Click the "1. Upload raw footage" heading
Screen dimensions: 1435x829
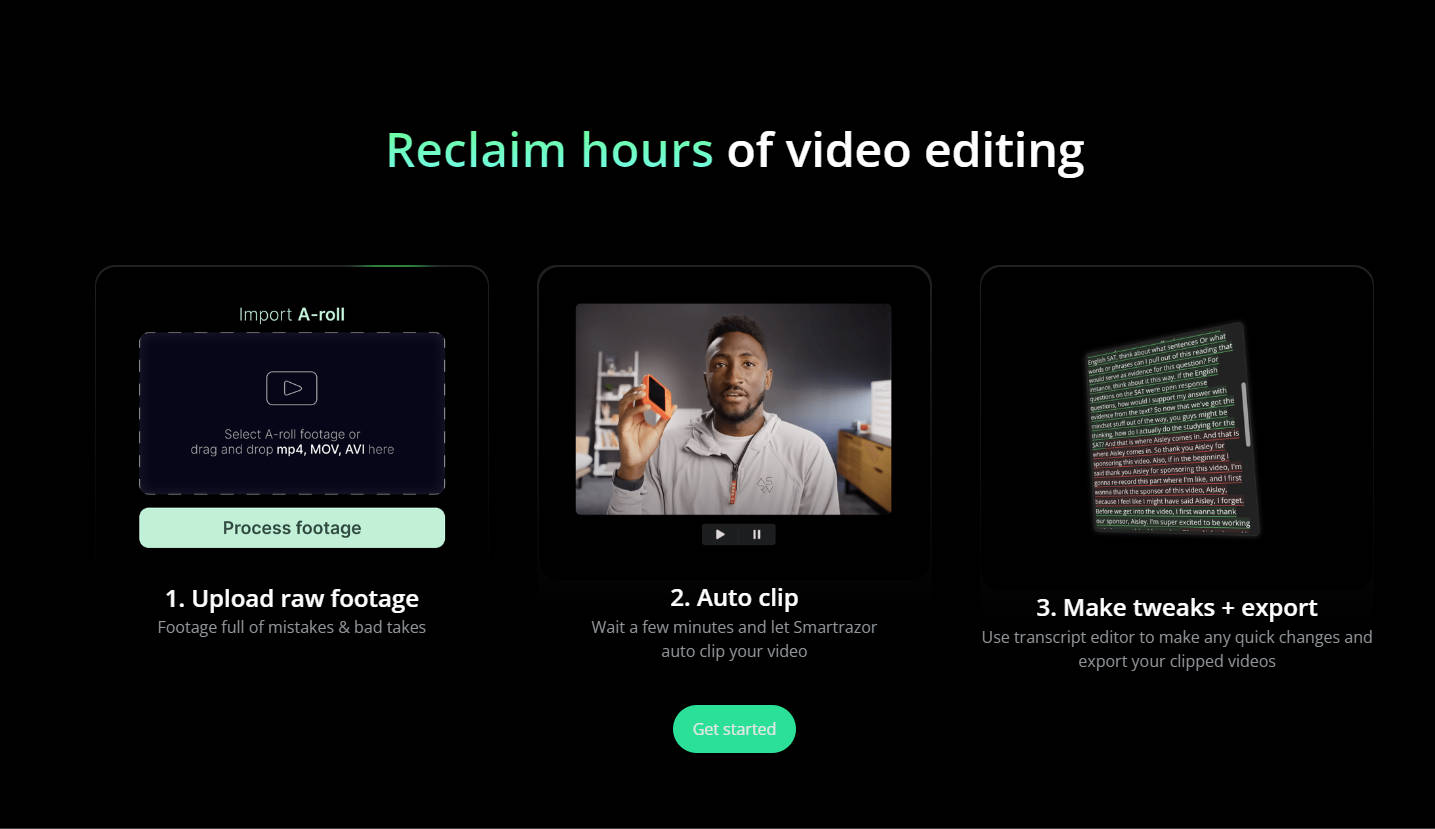[291, 599]
